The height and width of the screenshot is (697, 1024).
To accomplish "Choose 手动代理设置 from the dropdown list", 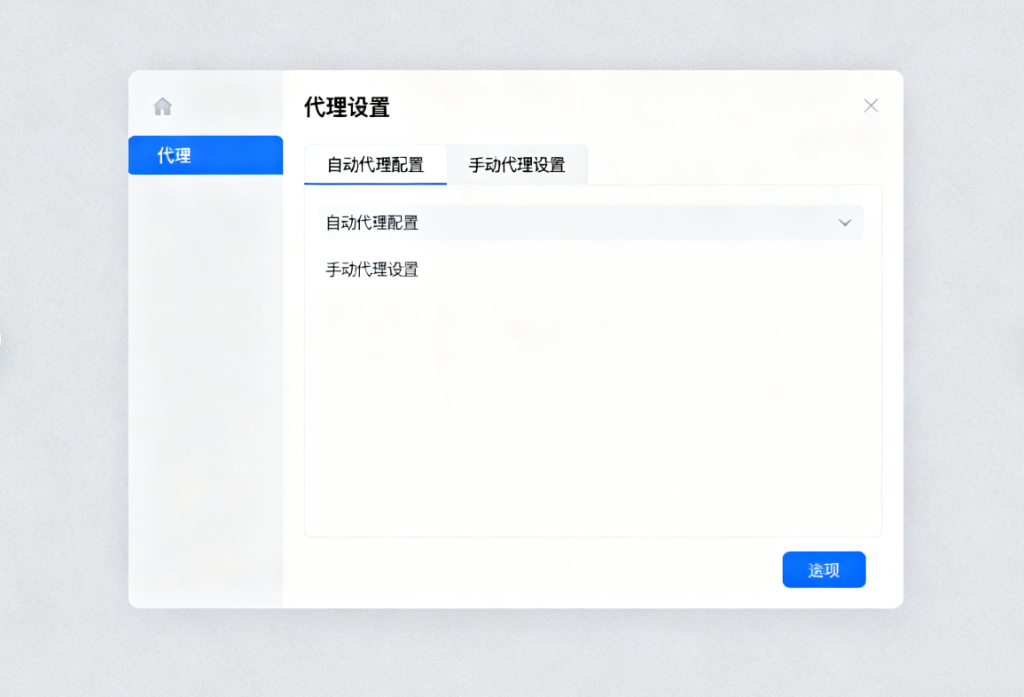I will pos(371,269).
